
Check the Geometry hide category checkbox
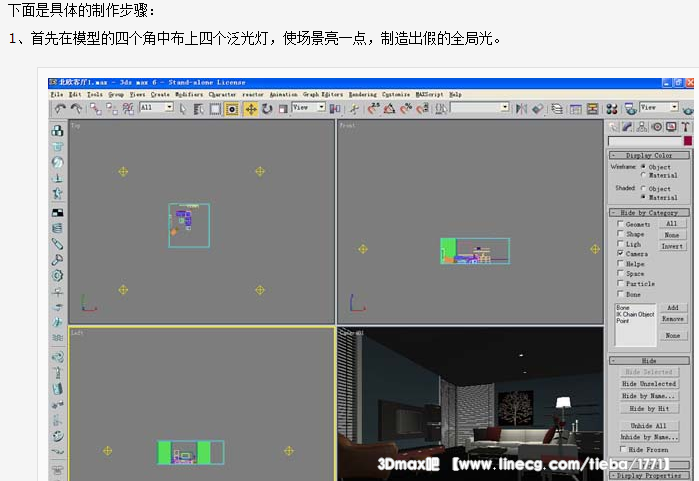pos(620,223)
